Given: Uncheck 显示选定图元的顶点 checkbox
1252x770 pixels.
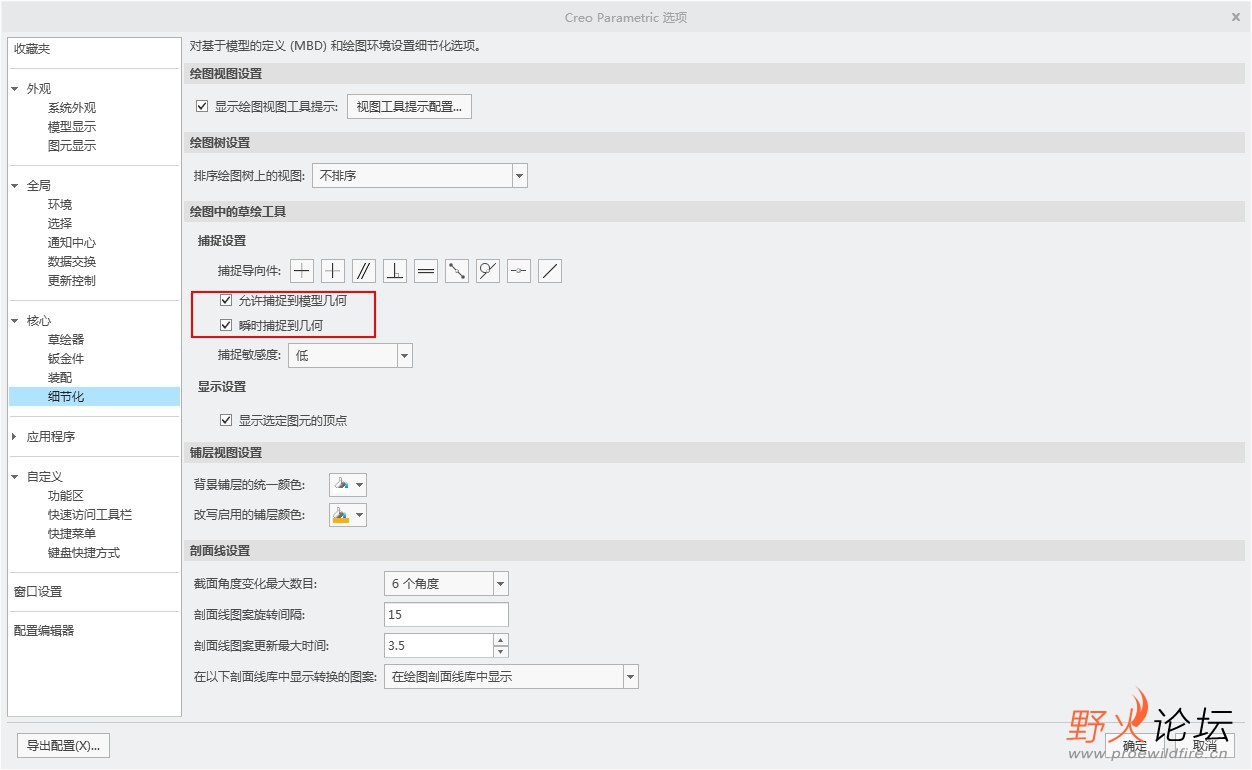Looking at the screenshot, I should [x=226, y=420].
